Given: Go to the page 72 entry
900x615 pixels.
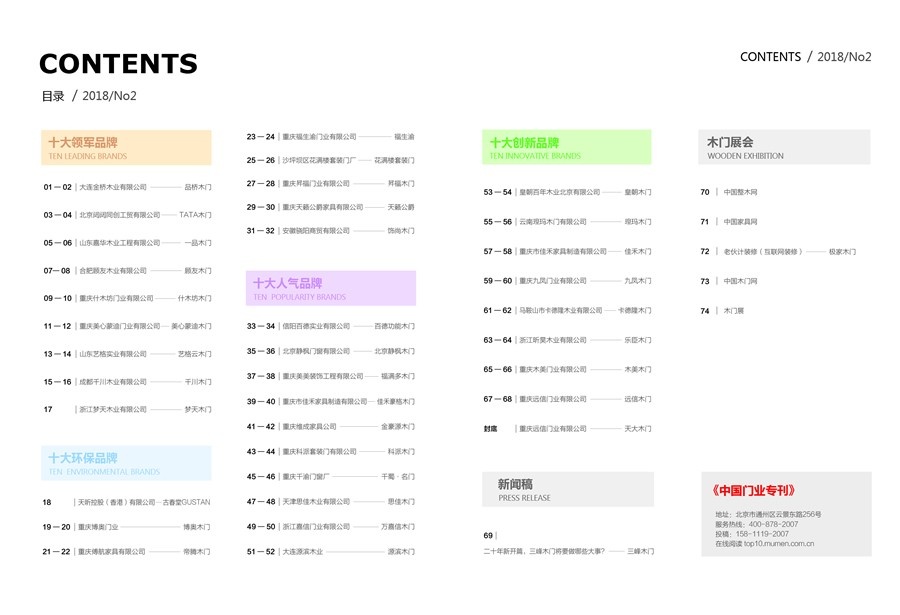Looking at the screenshot, I should (x=778, y=252).
